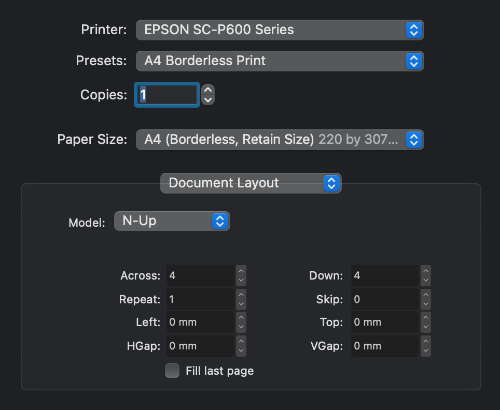Decrease the Down value stepper
Screen dimensions: 500x410
click(426, 281)
